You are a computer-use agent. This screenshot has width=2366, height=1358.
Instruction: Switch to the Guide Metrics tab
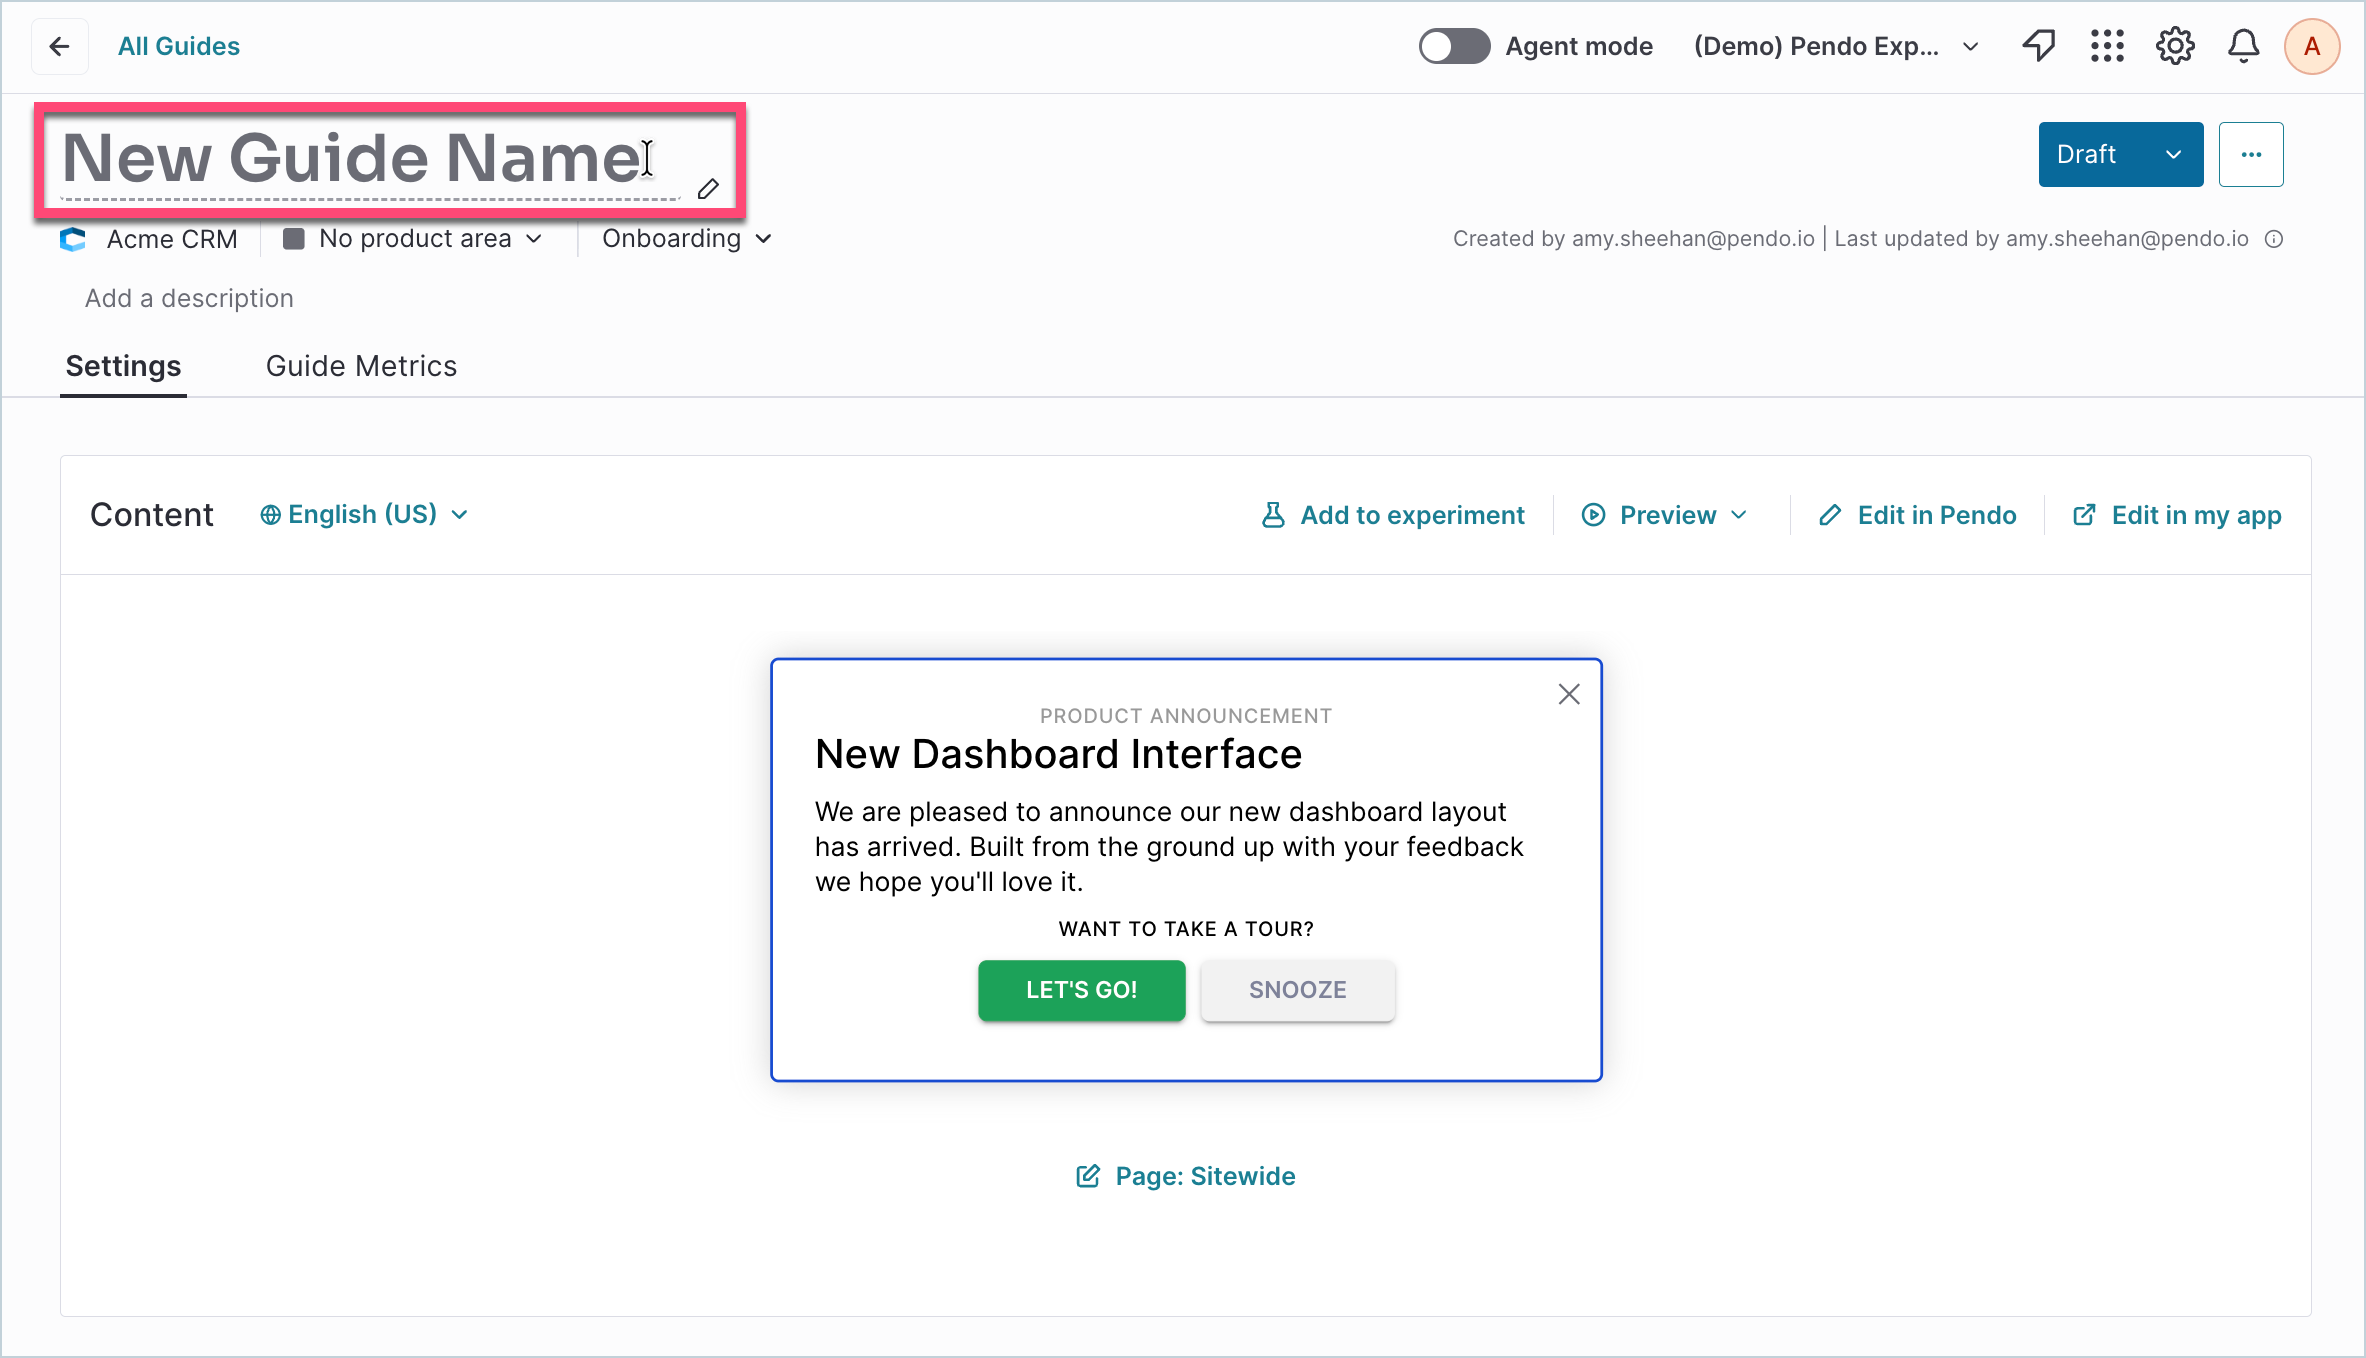click(x=361, y=366)
